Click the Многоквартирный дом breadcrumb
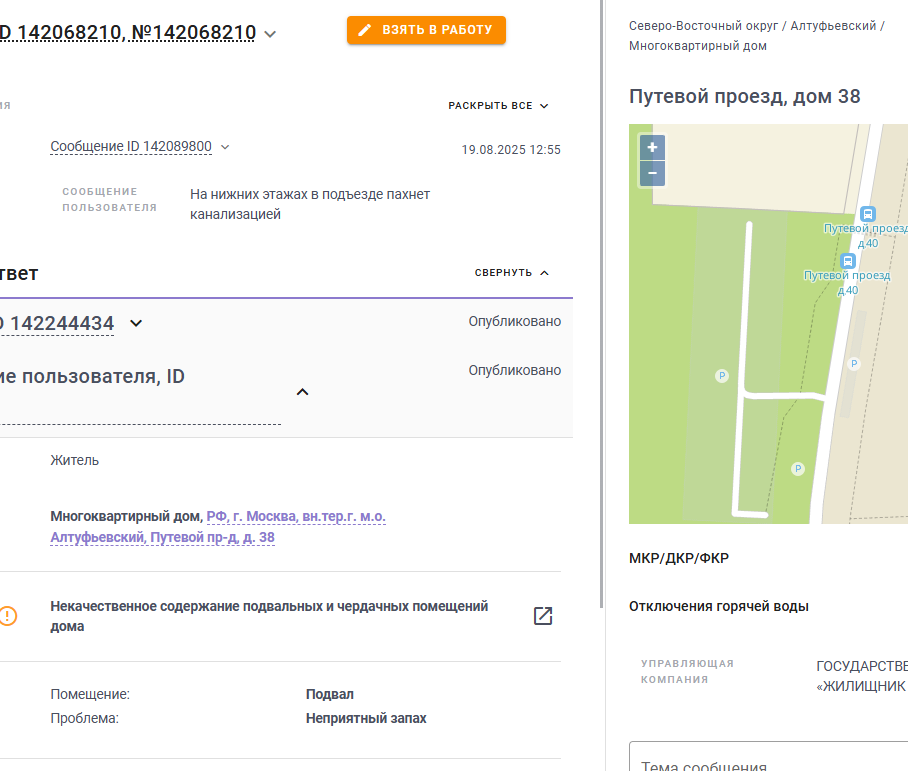 click(698, 46)
